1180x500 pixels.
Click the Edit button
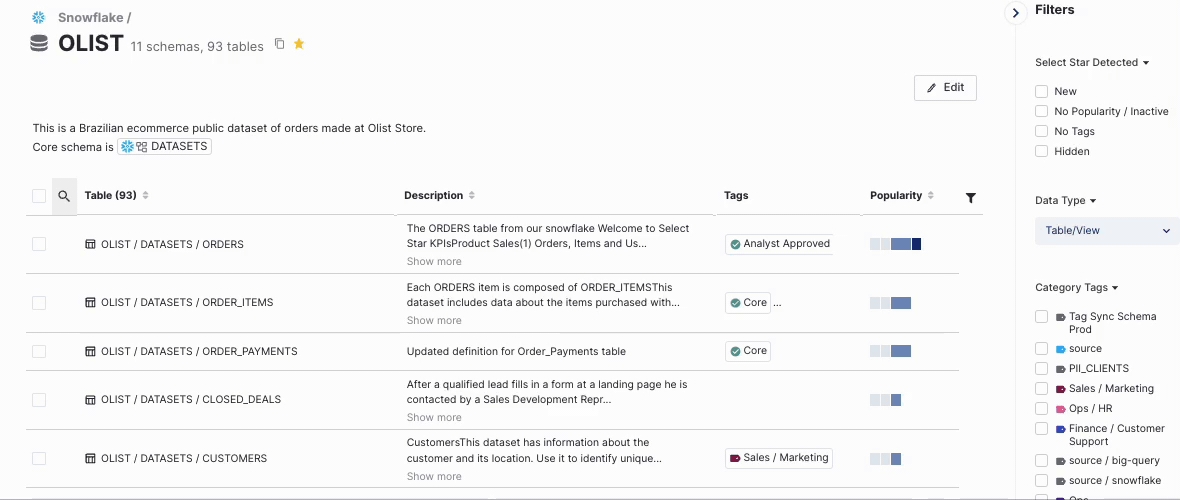pyautogui.click(x=945, y=88)
